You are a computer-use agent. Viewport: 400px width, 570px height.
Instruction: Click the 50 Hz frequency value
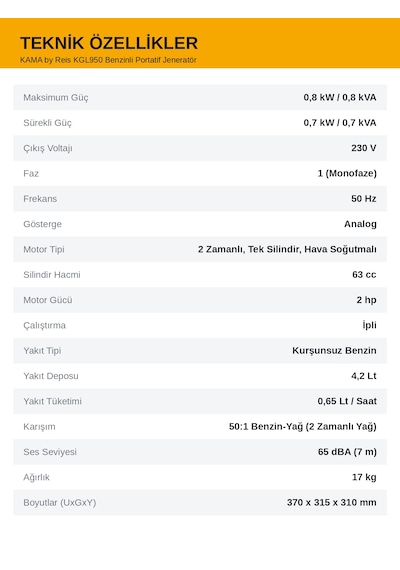(x=364, y=198)
